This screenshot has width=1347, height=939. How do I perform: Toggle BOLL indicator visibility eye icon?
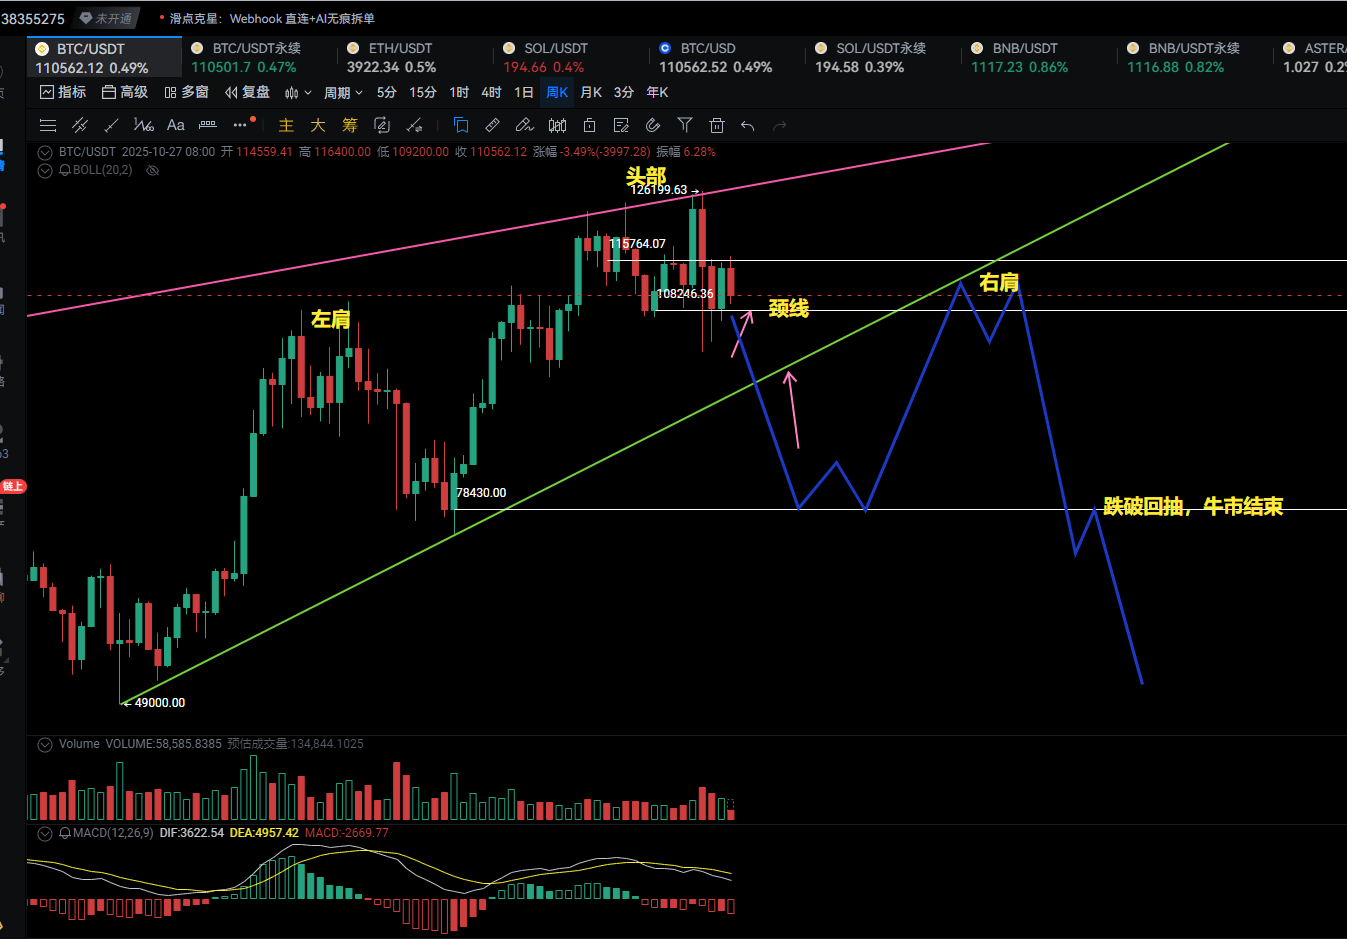pos(153,171)
